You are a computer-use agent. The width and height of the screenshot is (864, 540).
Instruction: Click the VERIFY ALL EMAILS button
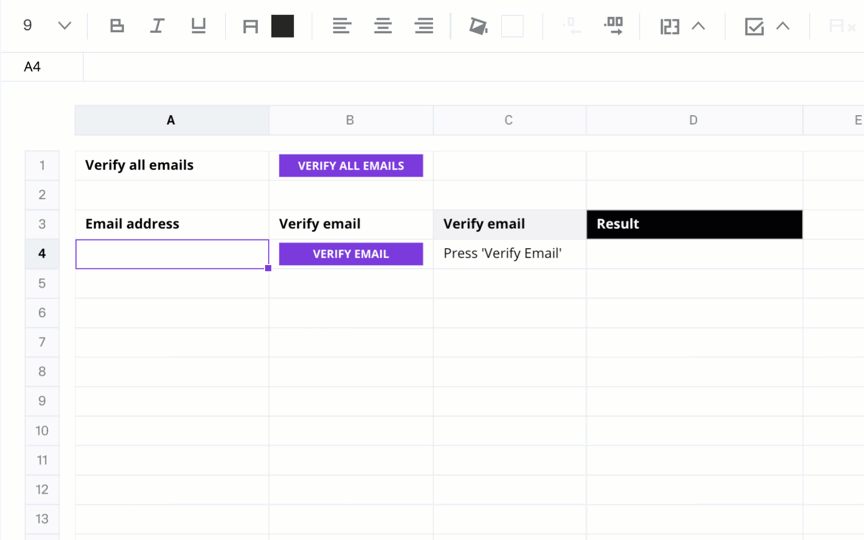pyautogui.click(x=351, y=166)
